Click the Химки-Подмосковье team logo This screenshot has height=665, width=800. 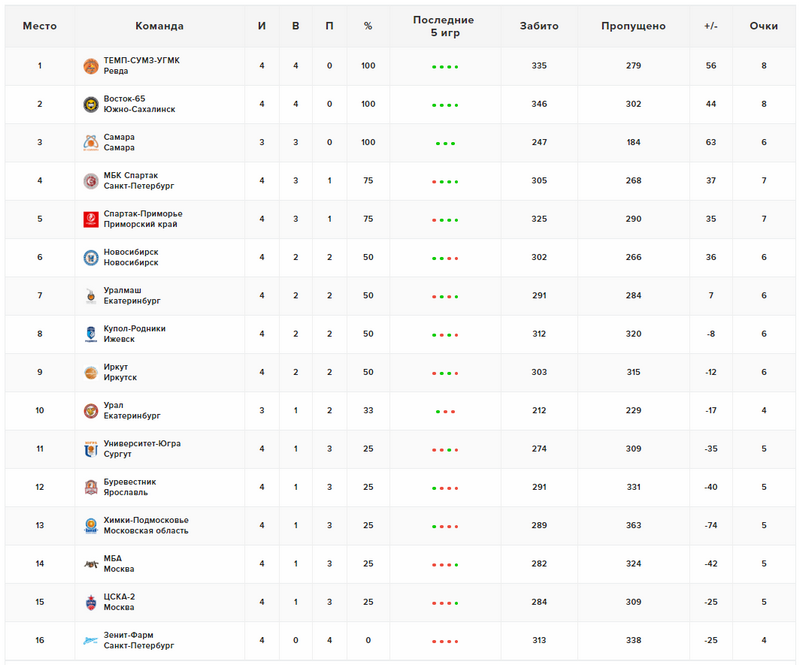(91, 525)
